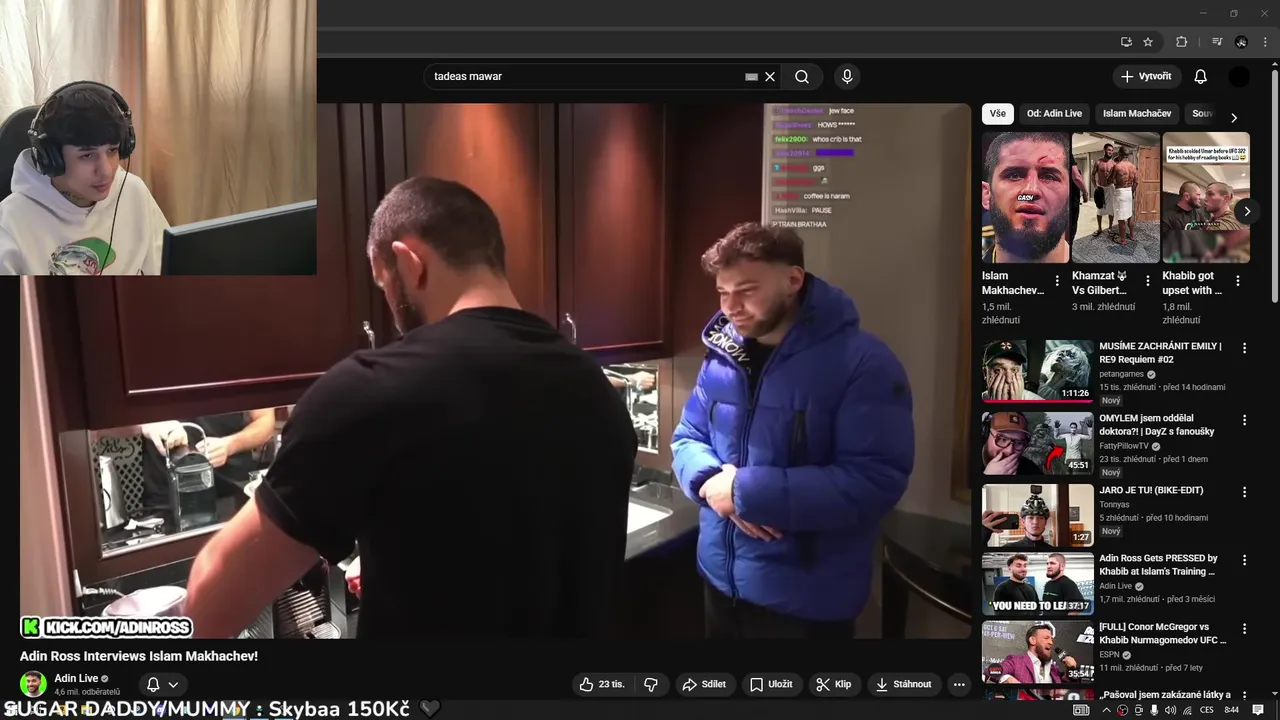The width and height of the screenshot is (1280, 720).
Task: Save the video with Uložit
Action: pyautogui.click(x=771, y=684)
